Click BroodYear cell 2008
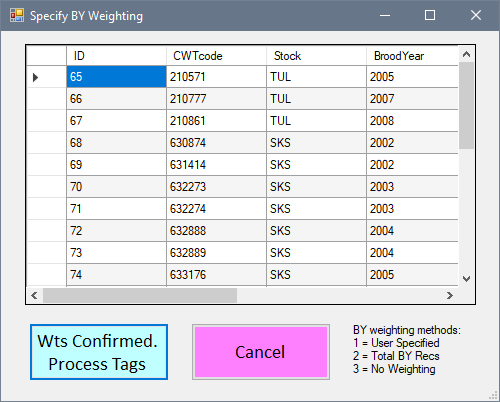 point(412,121)
